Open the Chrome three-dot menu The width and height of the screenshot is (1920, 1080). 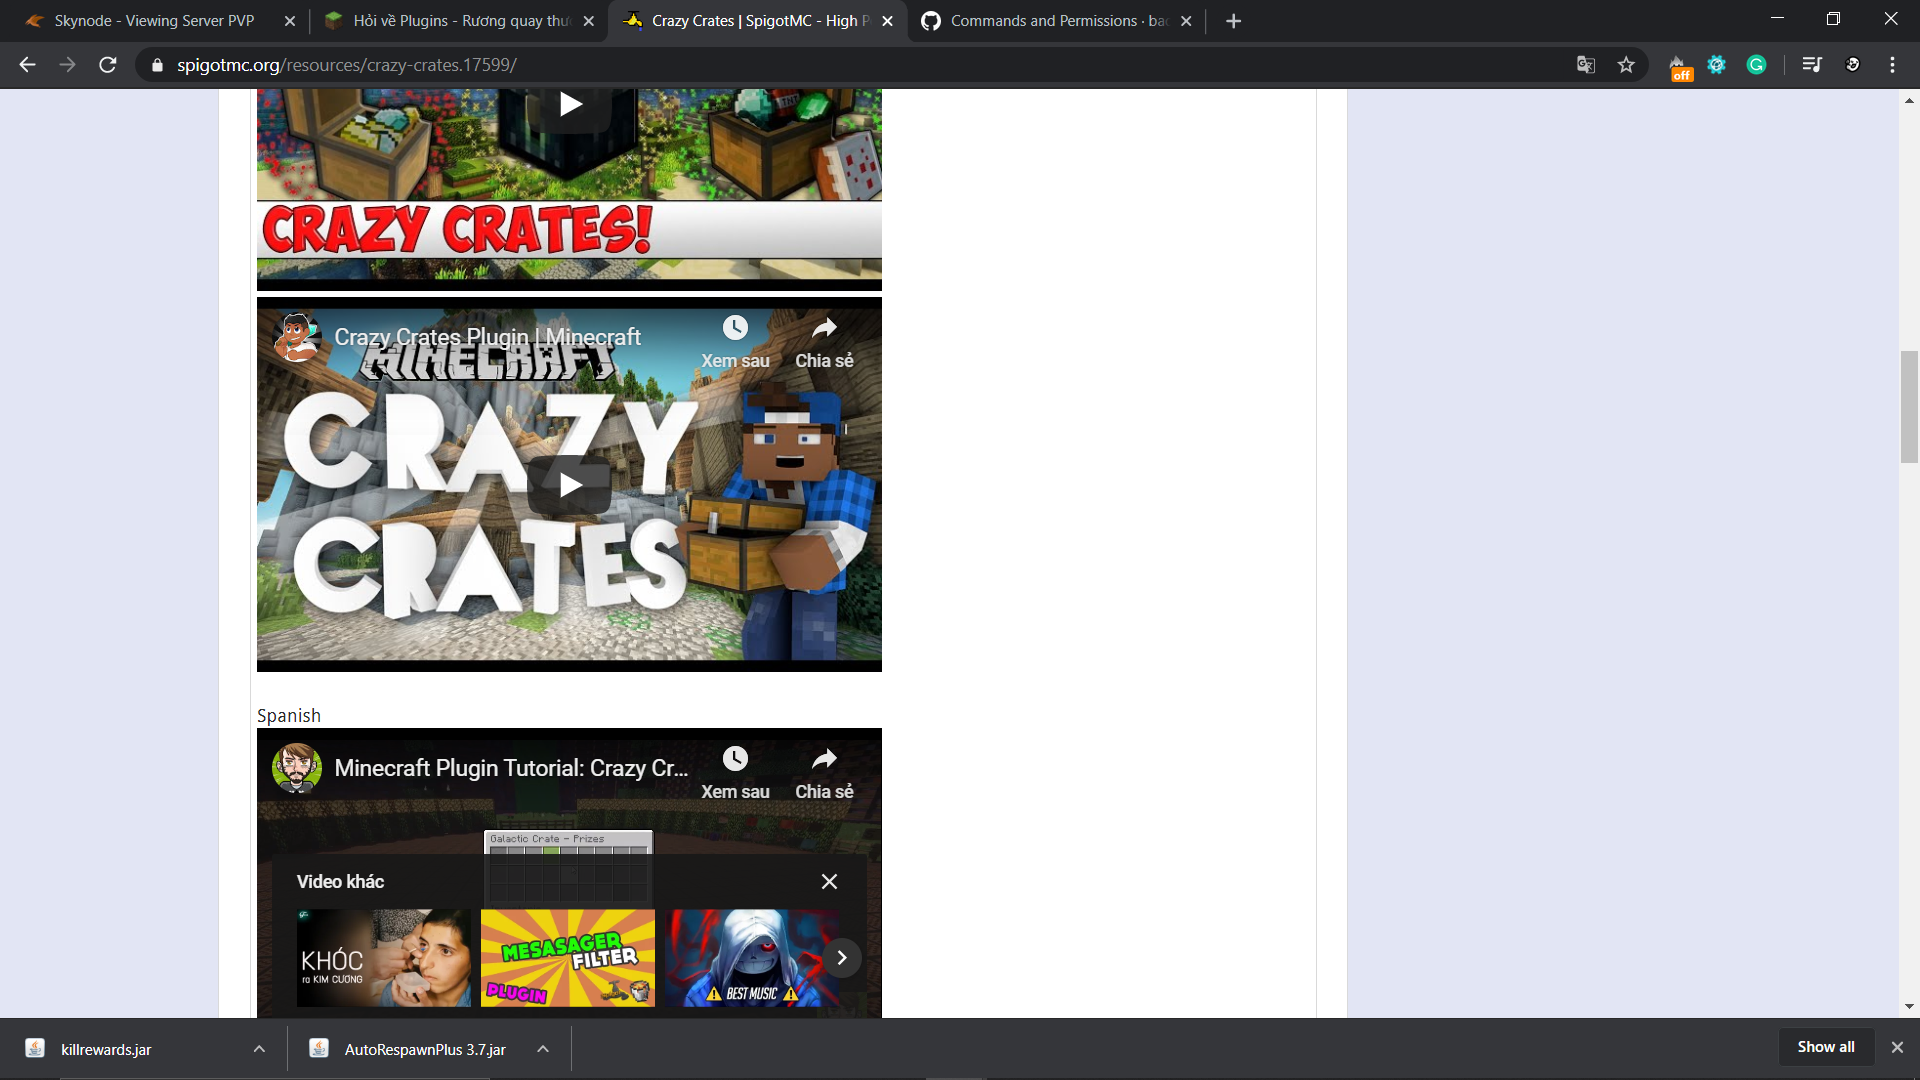[1892, 65]
